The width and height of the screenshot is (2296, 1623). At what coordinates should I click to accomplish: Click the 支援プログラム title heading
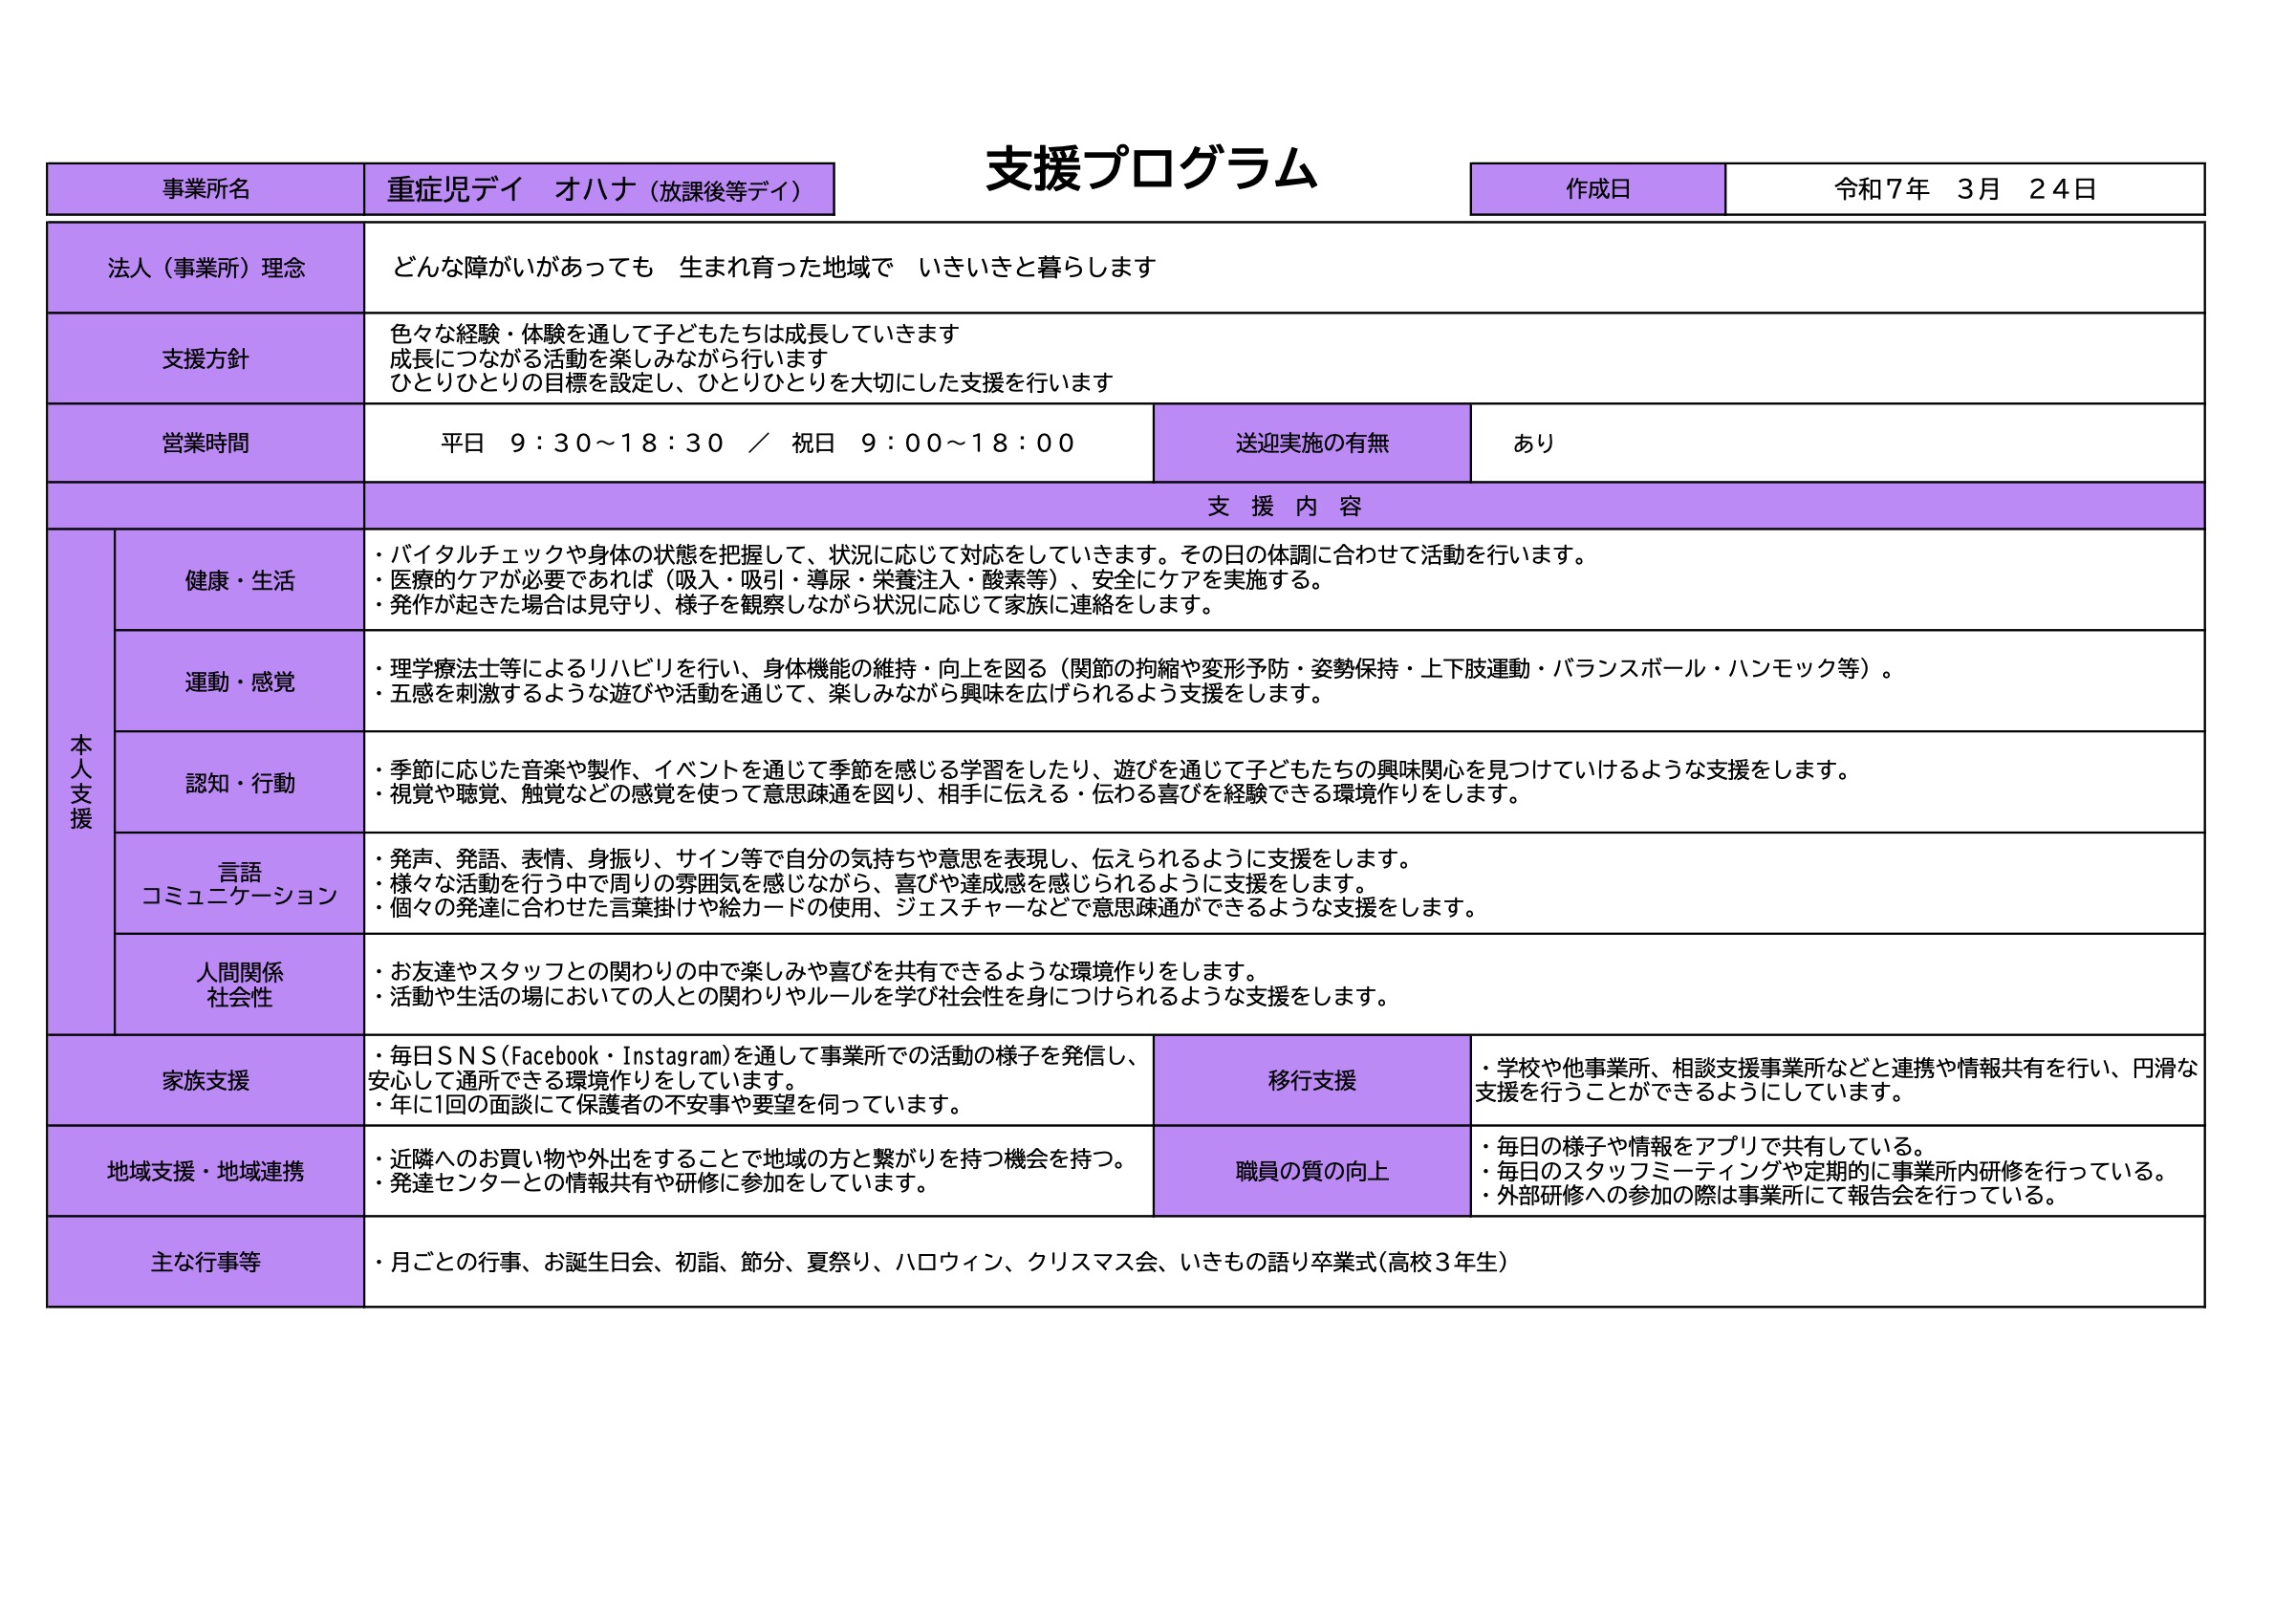click(x=1151, y=169)
